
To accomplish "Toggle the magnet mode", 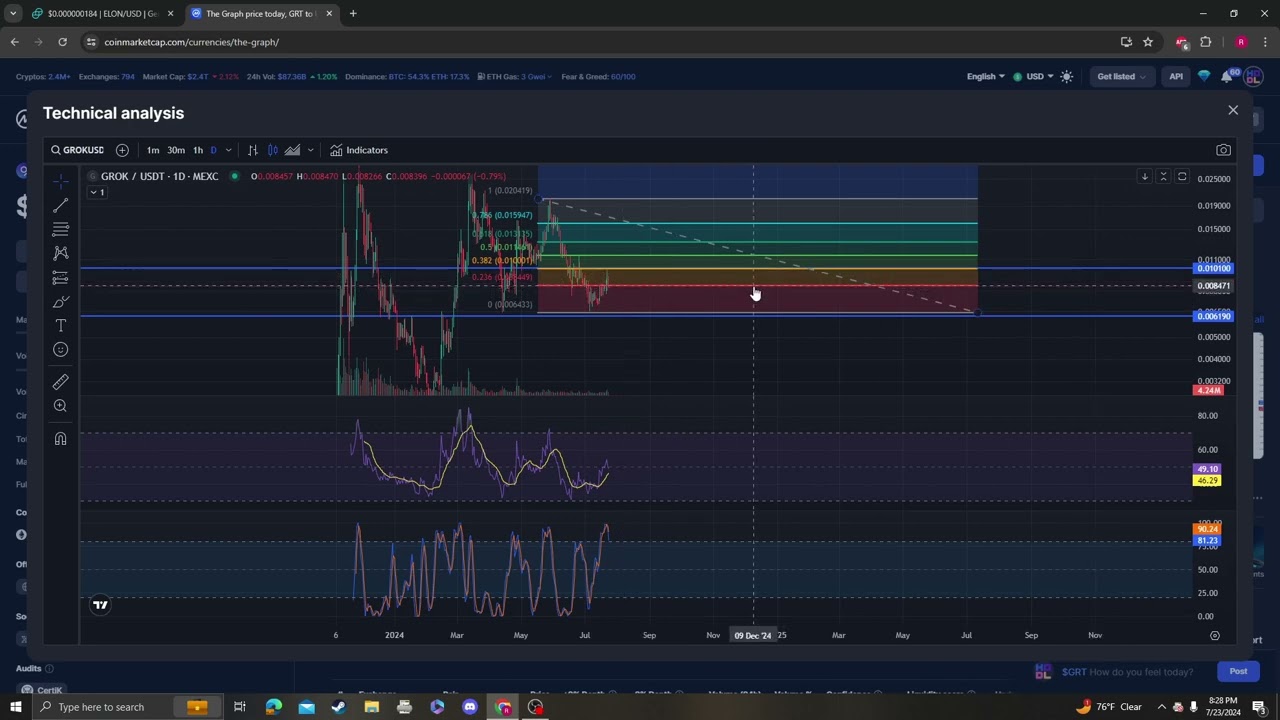I will pyautogui.click(x=60, y=439).
